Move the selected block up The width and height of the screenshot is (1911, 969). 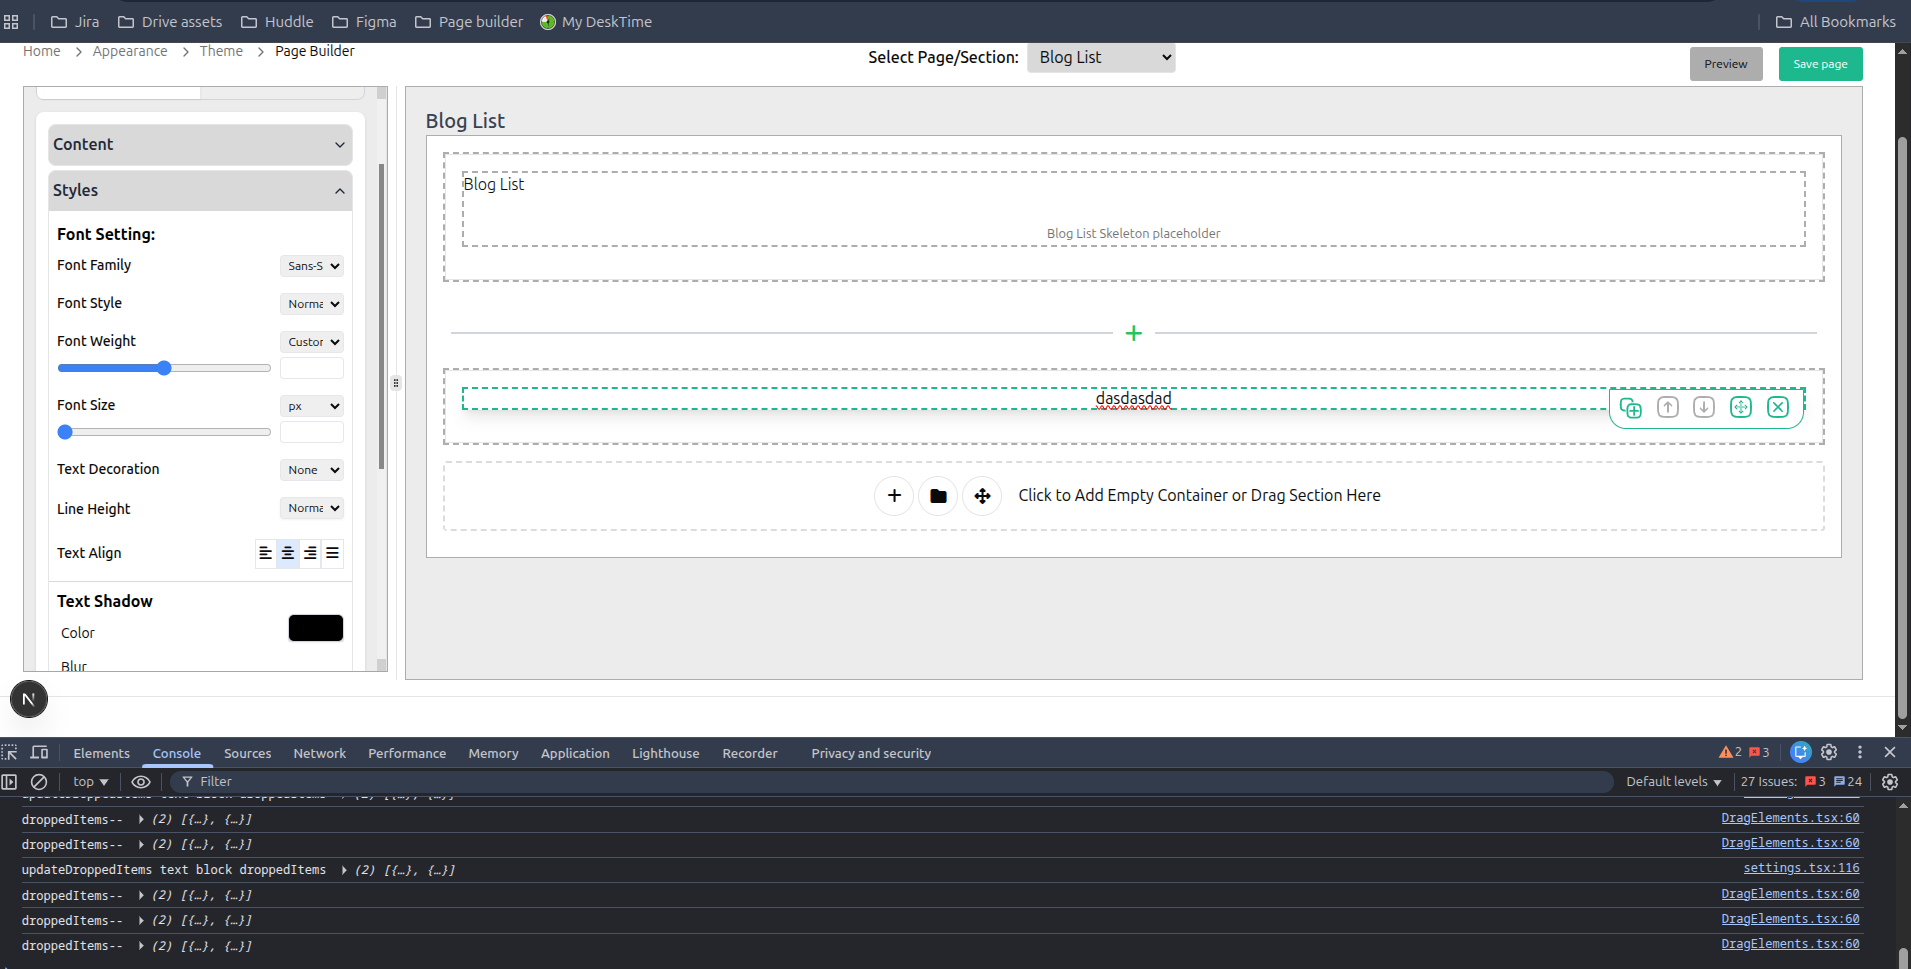tap(1668, 408)
